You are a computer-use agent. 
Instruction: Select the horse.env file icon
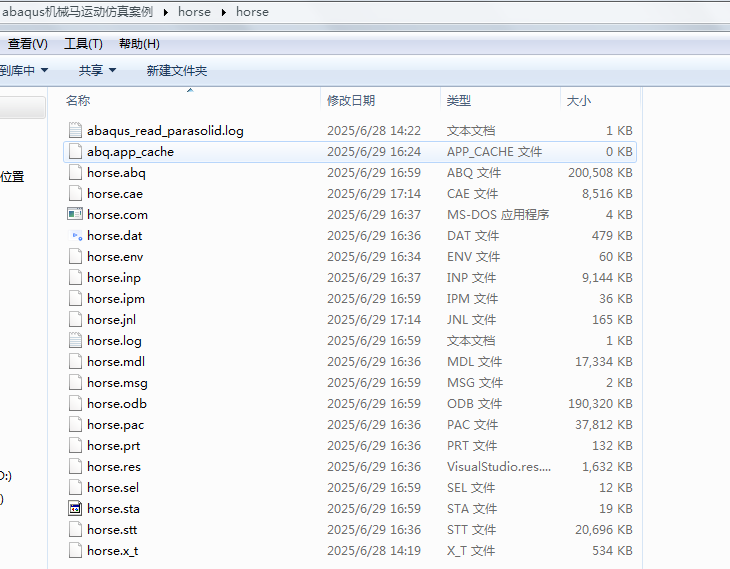pos(75,256)
